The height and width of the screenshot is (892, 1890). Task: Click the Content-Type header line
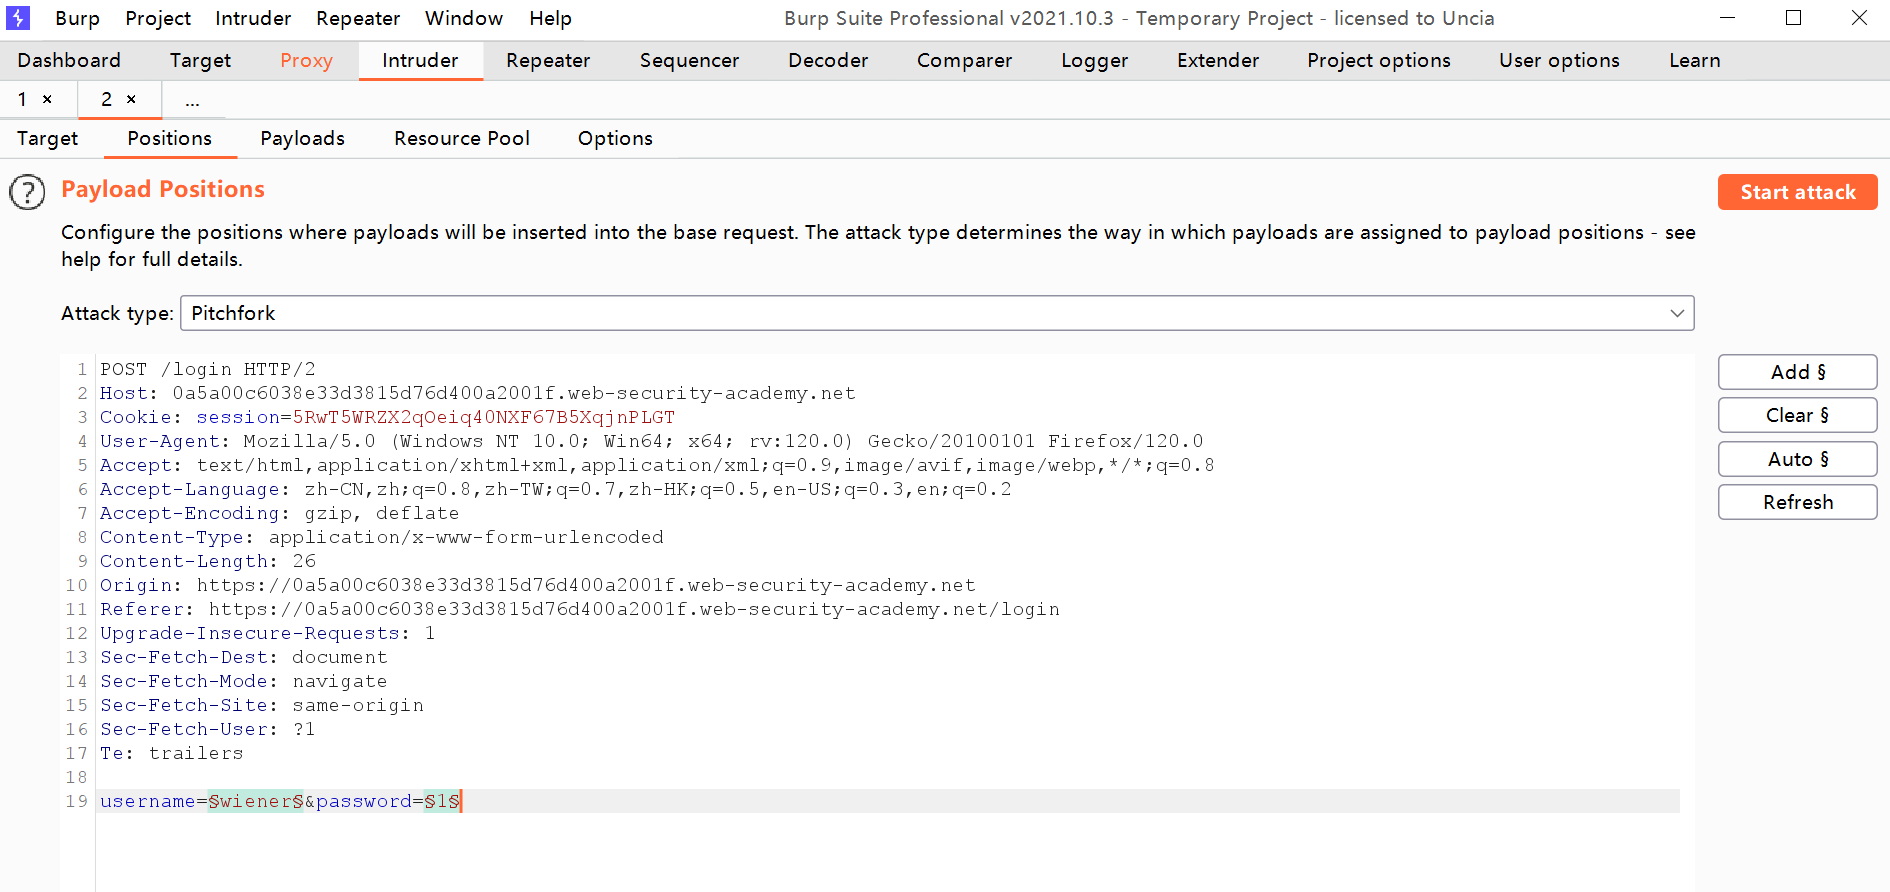(381, 537)
